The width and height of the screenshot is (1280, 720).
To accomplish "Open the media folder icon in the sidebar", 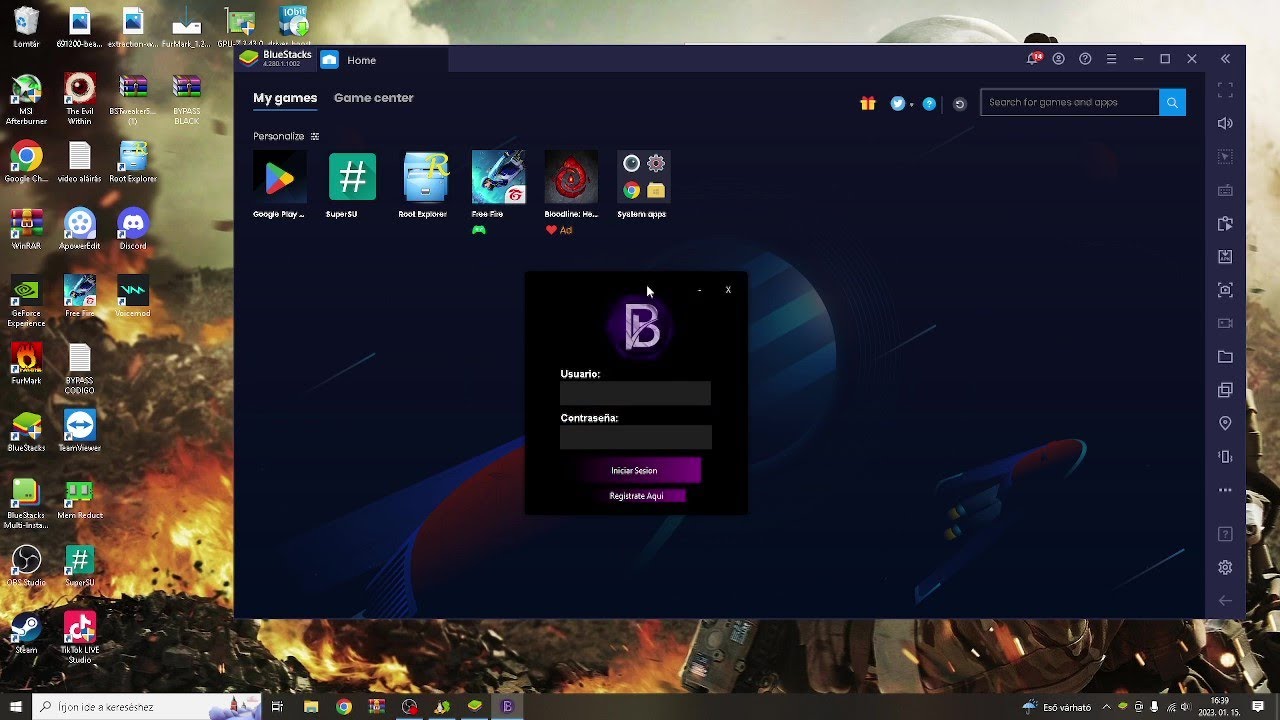I will click(1225, 357).
